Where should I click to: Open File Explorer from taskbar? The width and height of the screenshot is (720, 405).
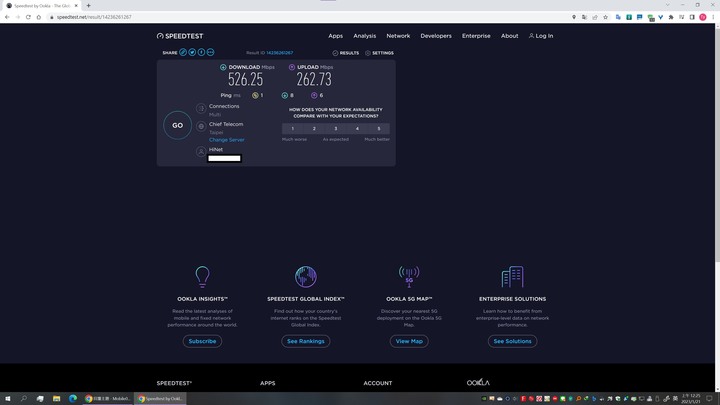(x=56, y=399)
